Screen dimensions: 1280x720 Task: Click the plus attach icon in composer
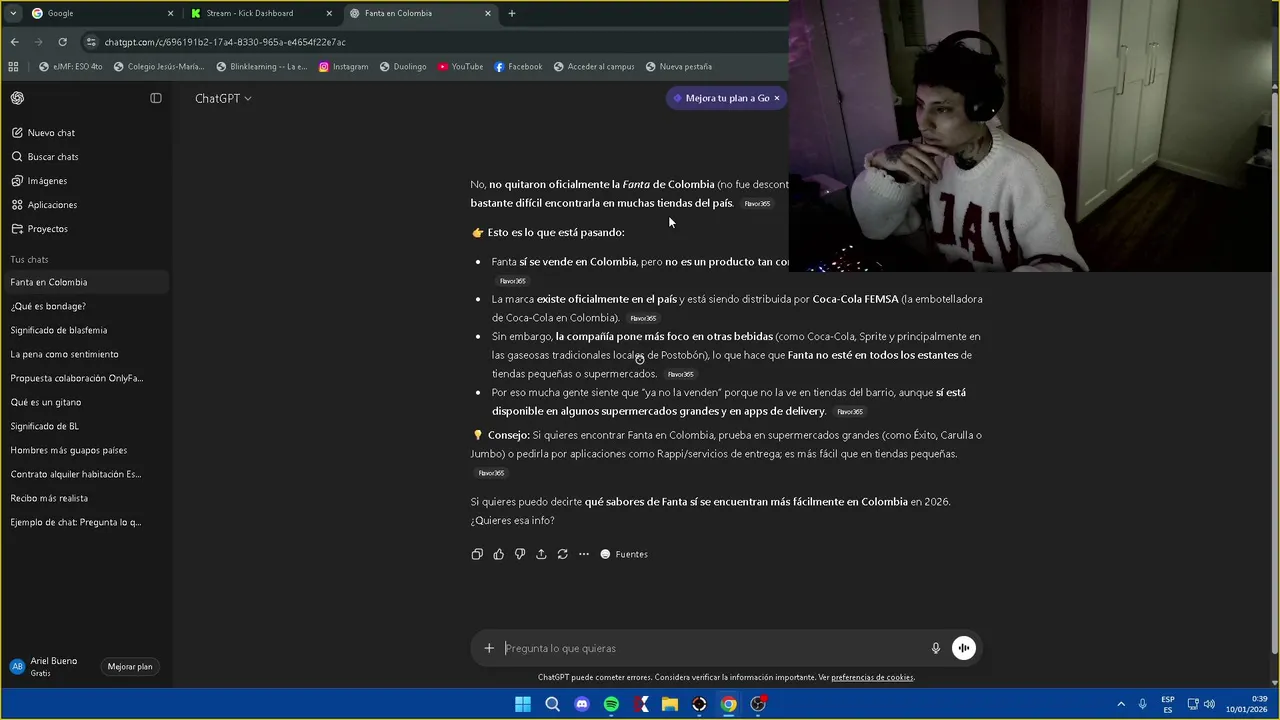point(489,648)
